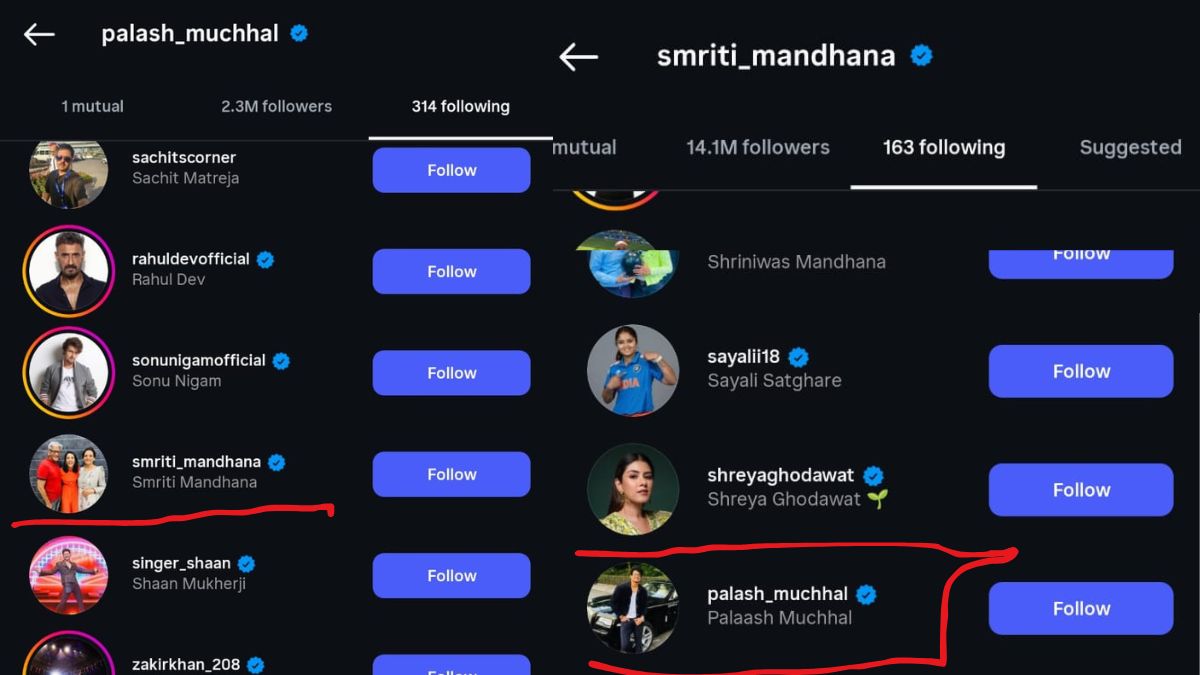Screen dimensions: 1200x675
Task: Click the blue tick beside singer_shaan
Action: coord(246,562)
